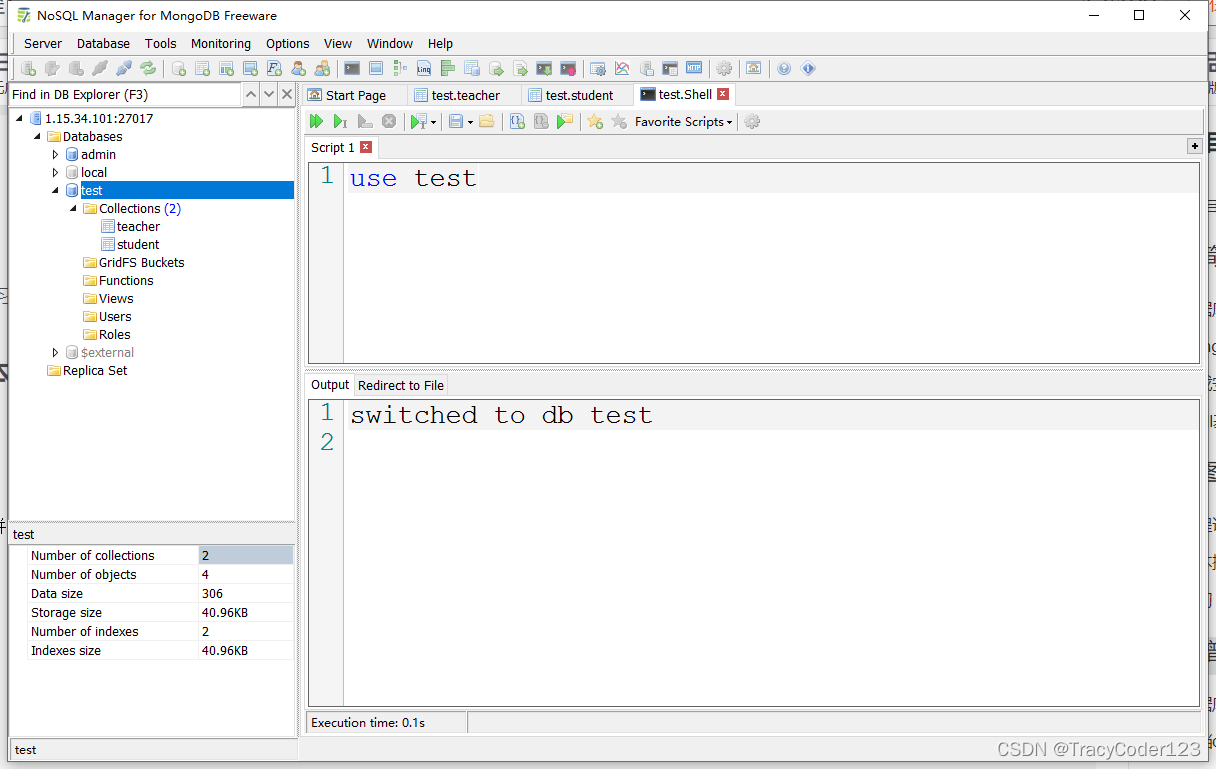Click the yellow folder with green arrow shell icon
Screen dimensions: 1216x769
[565, 121]
